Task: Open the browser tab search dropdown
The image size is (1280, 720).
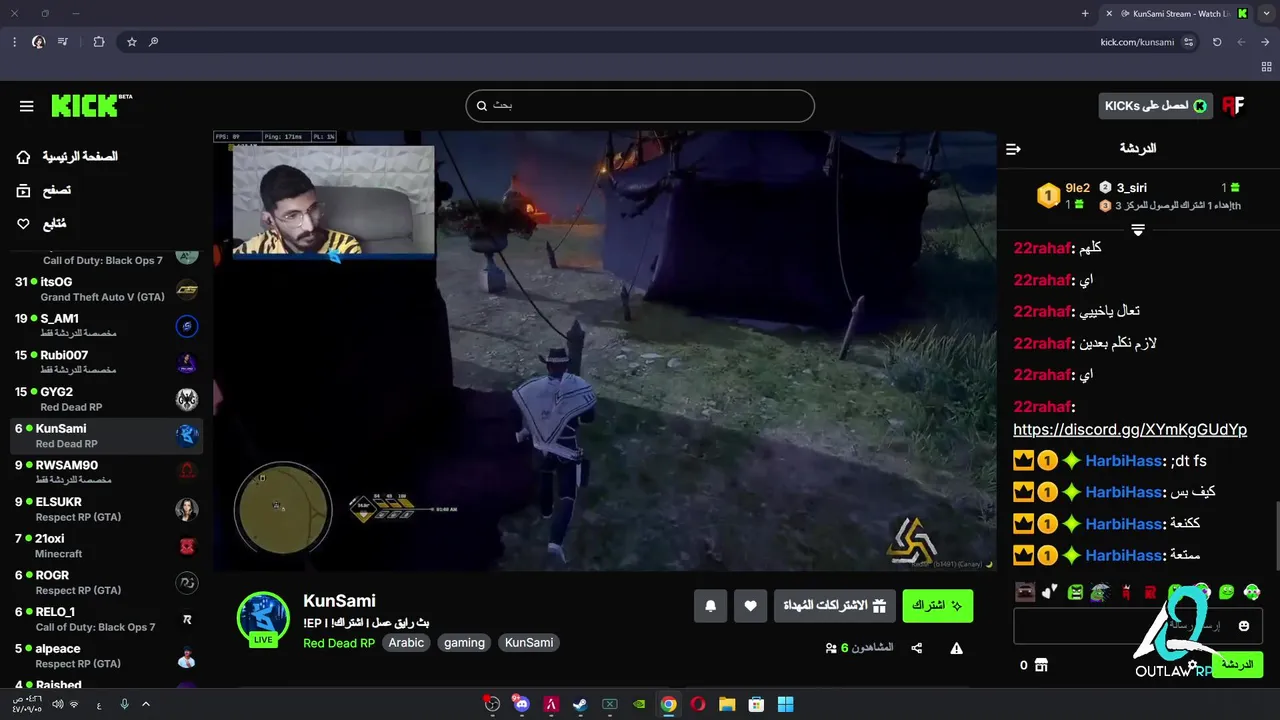Action: point(1266,13)
